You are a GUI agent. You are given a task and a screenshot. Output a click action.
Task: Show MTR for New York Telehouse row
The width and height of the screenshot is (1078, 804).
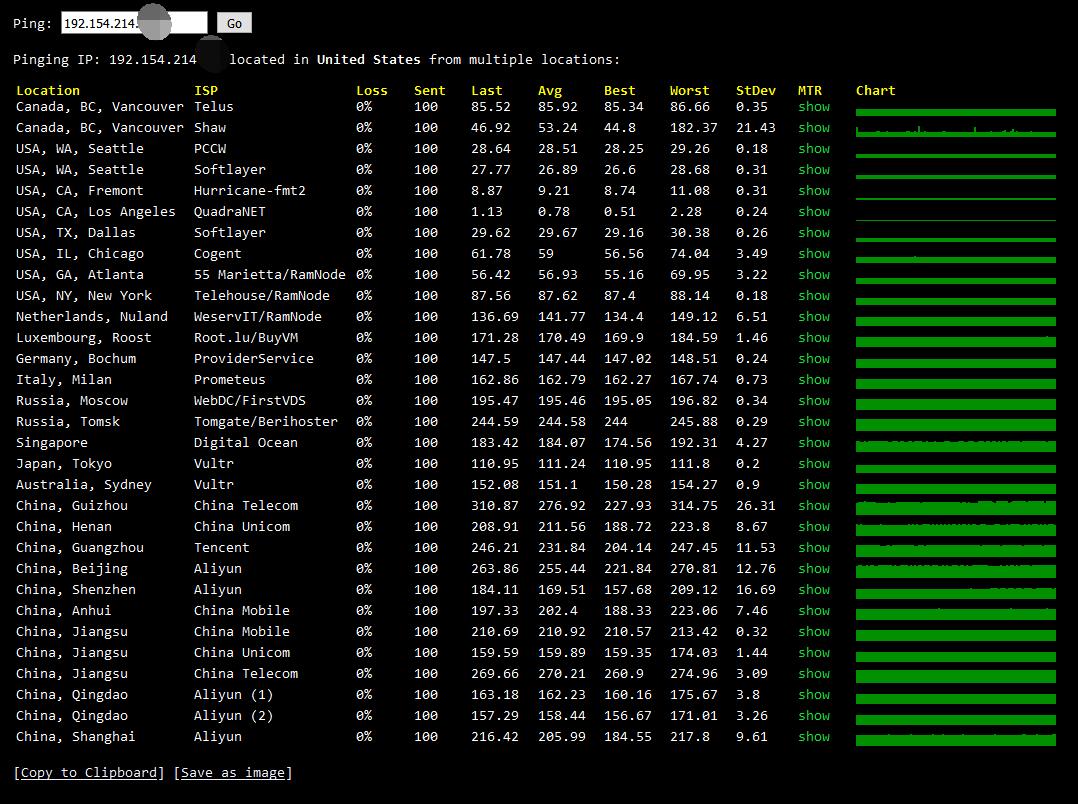pyautogui.click(x=814, y=296)
